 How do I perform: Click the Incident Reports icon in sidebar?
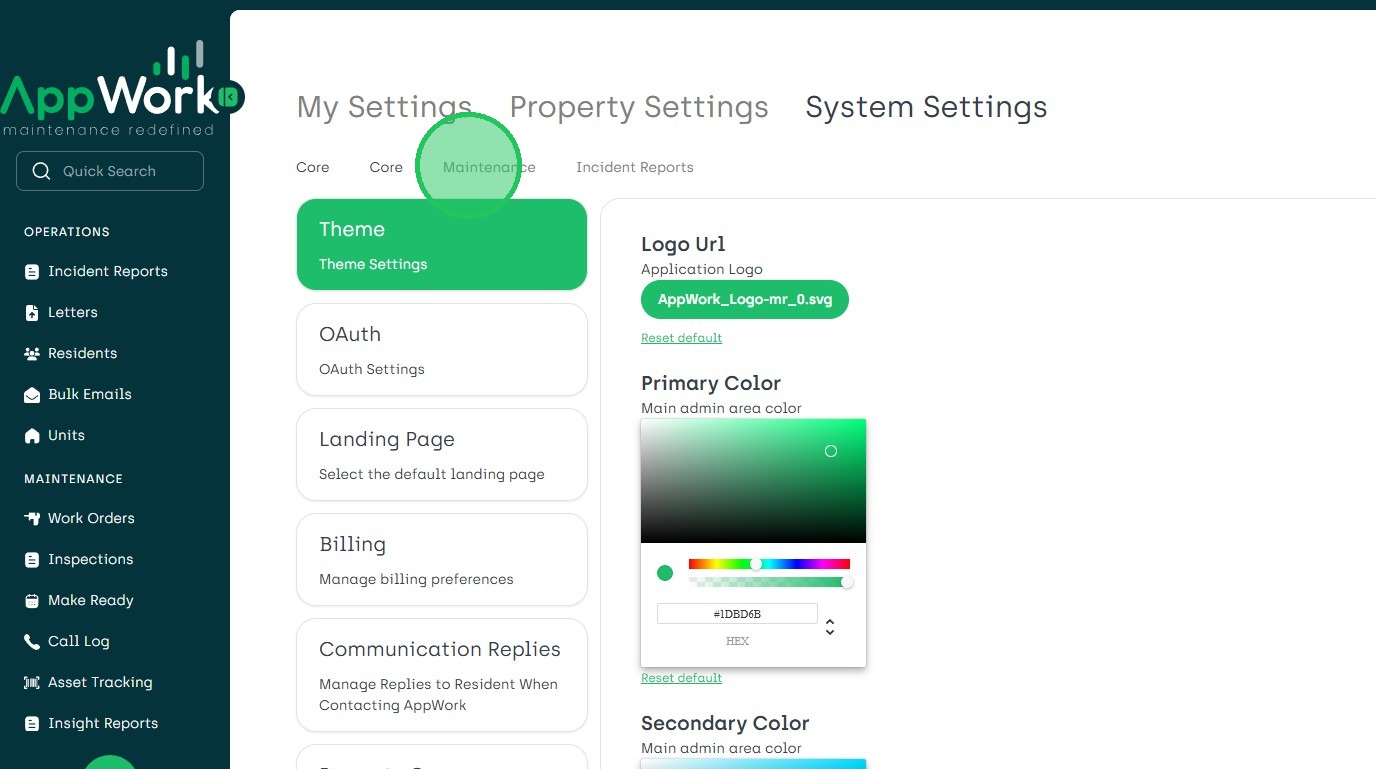[32, 272]
